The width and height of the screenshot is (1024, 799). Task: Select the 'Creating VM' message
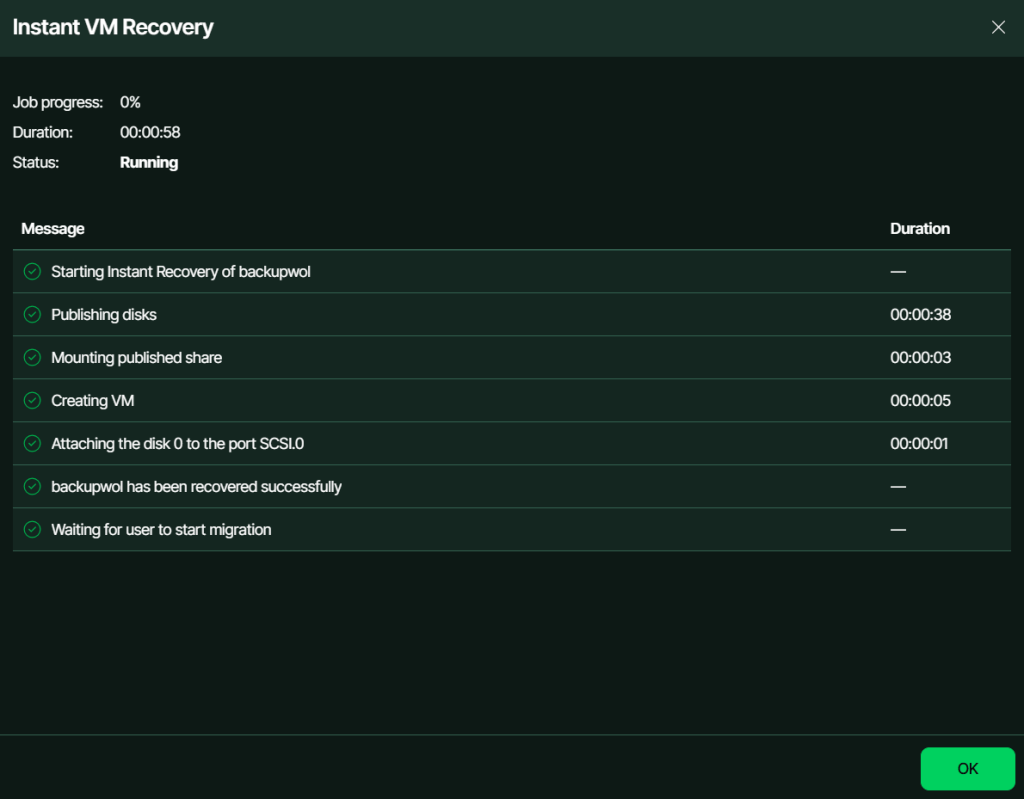93,401
